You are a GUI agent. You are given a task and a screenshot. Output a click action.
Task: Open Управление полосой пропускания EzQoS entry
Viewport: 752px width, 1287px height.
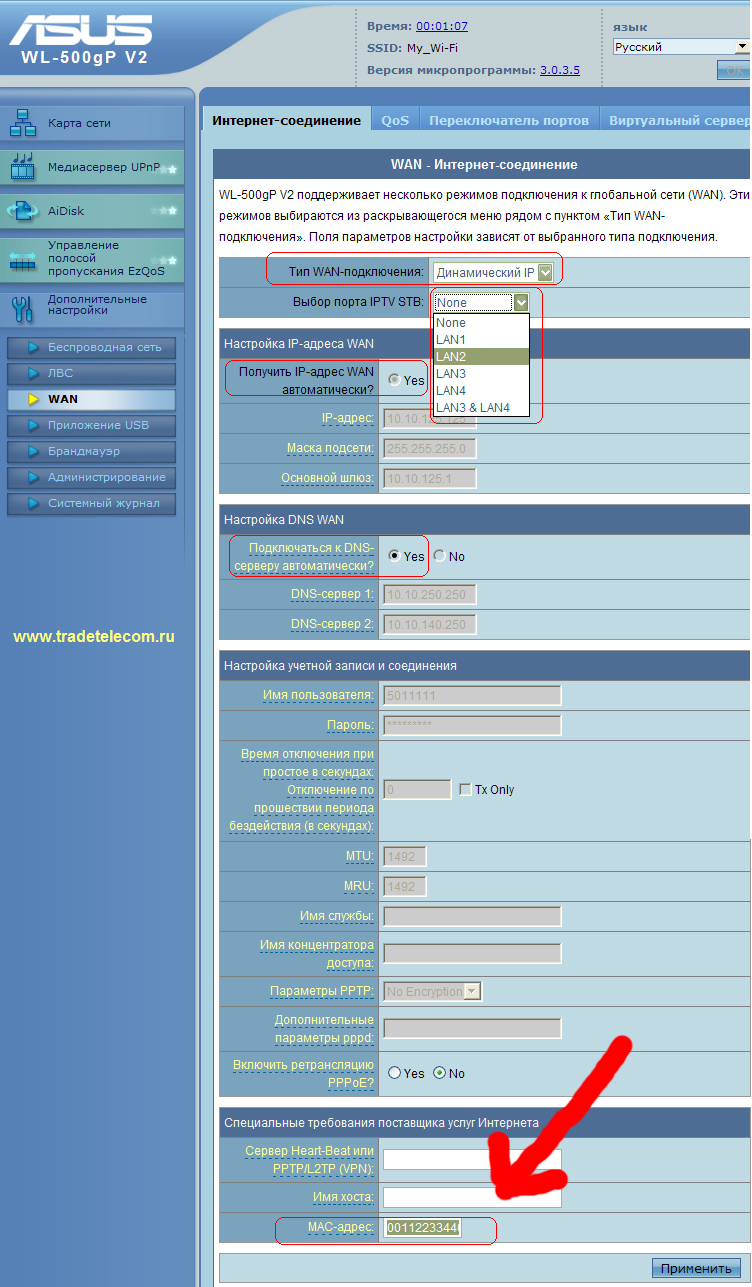[92, 259]
